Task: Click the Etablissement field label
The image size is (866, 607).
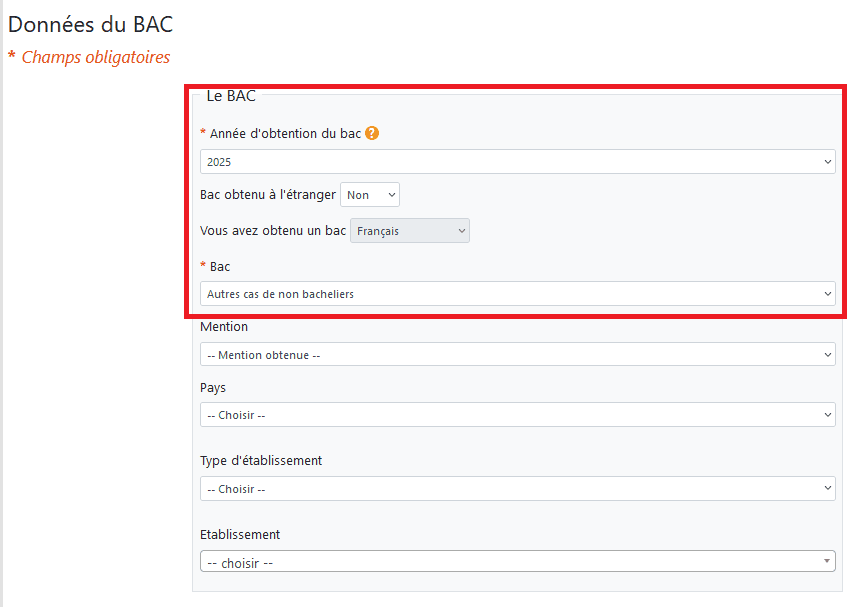Action: [x=240, y=535]
